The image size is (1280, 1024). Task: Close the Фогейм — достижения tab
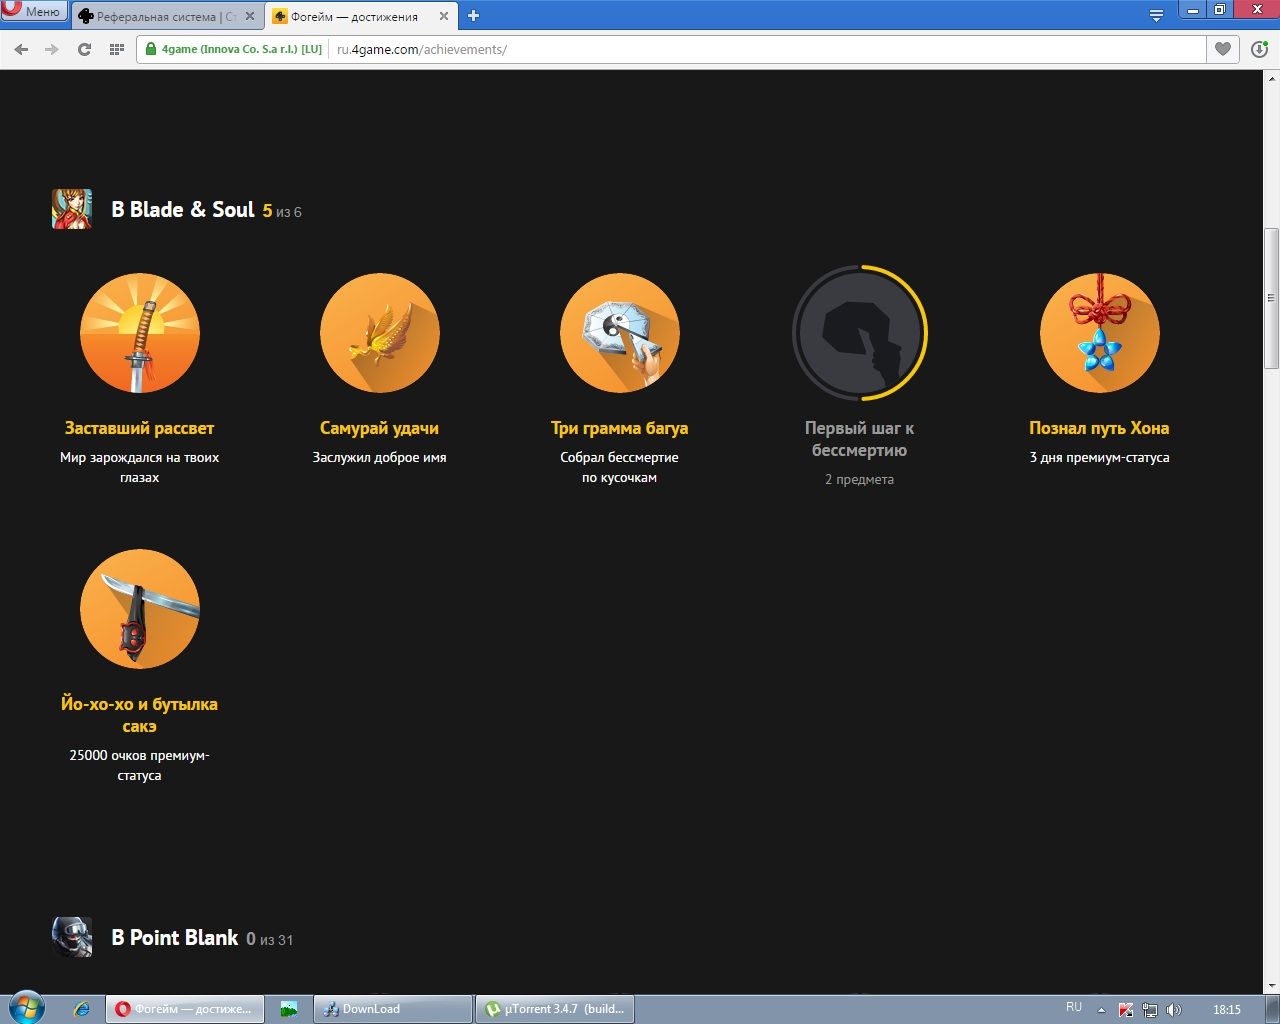tap(443, 16)
